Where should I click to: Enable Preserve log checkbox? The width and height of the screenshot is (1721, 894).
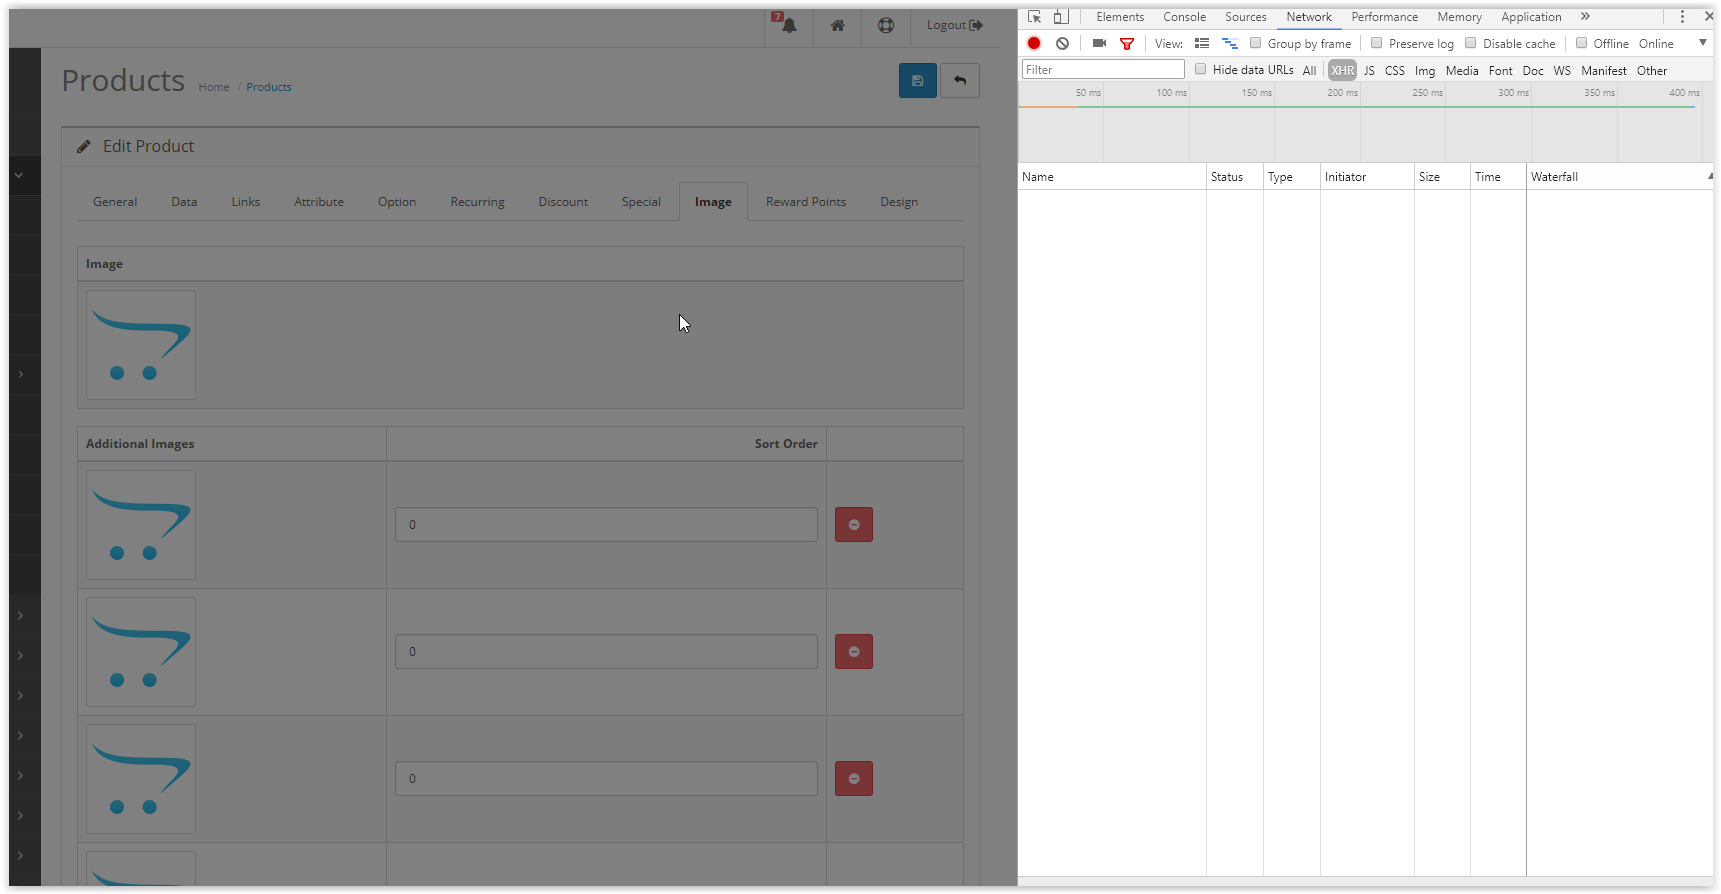click(1377, 43)
